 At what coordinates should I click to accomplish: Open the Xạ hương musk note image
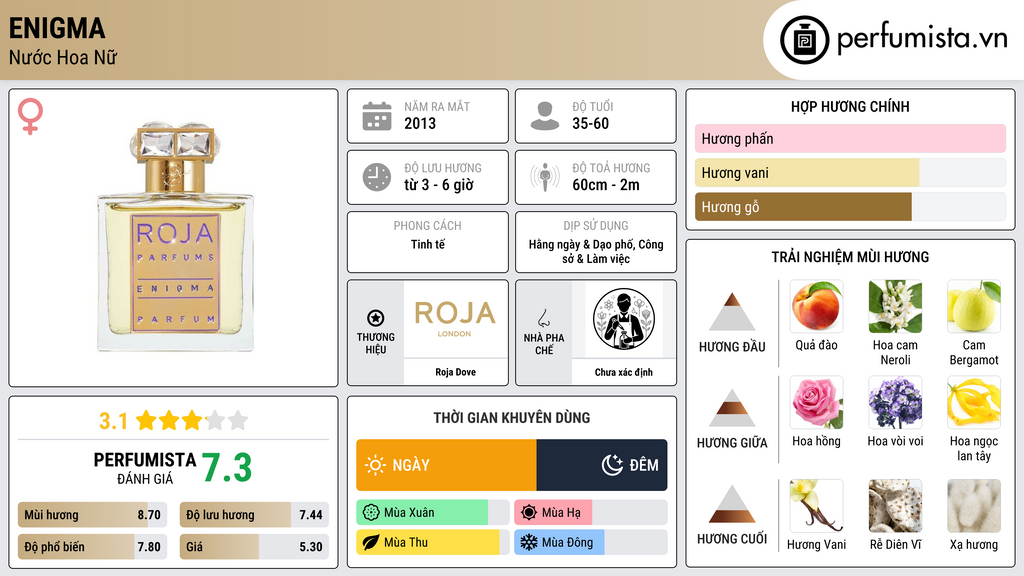click(974, 506)
